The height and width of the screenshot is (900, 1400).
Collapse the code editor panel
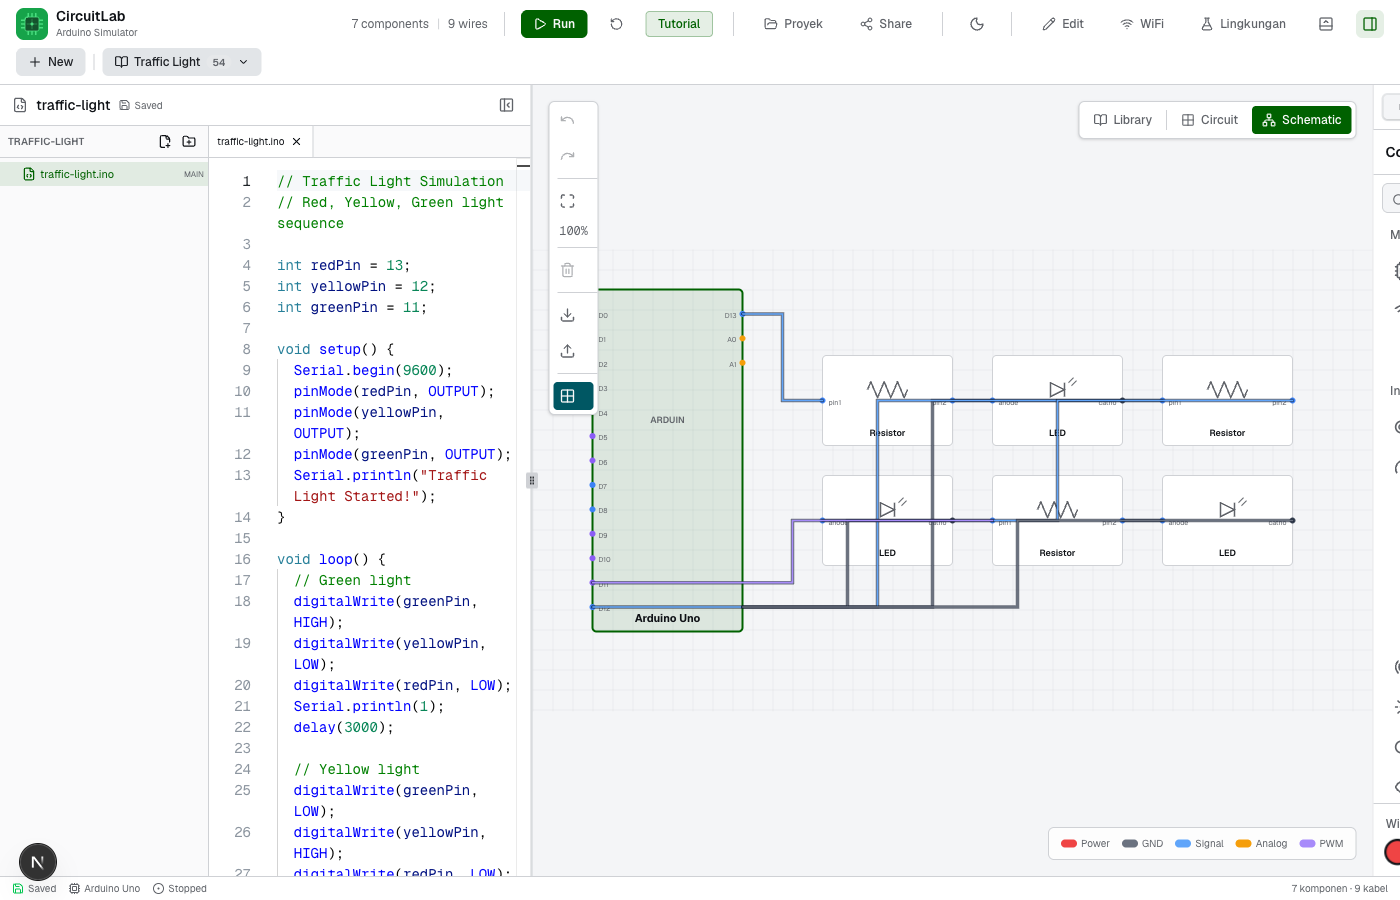(x=507, y=105)
